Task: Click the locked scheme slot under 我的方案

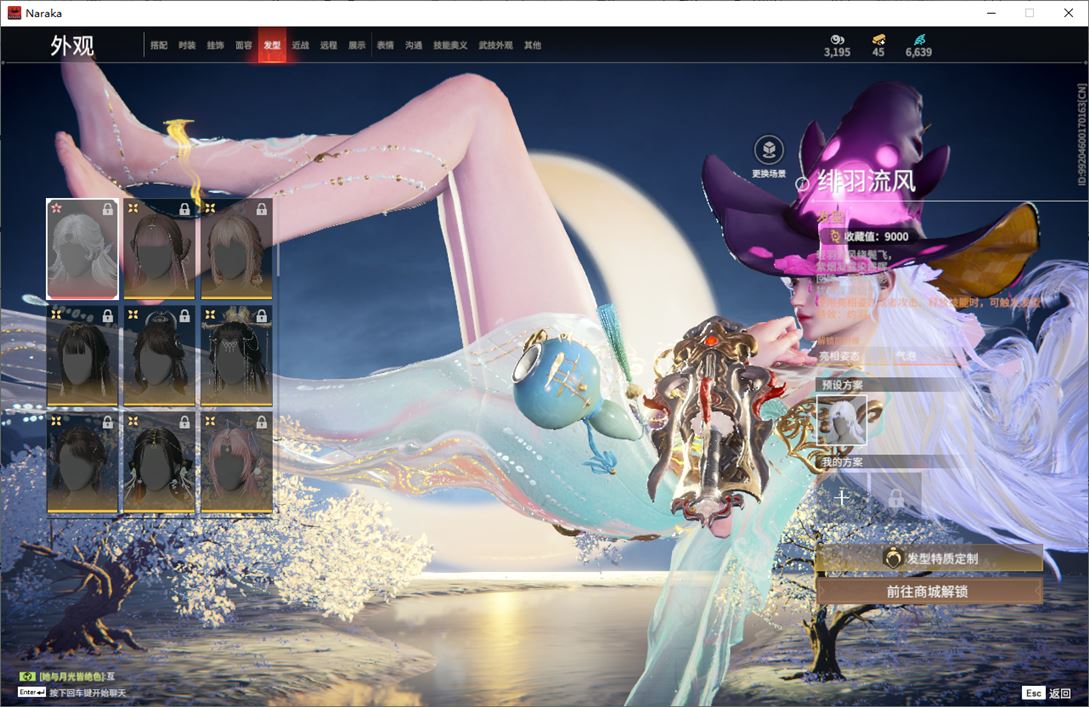Action: (896, 497)
